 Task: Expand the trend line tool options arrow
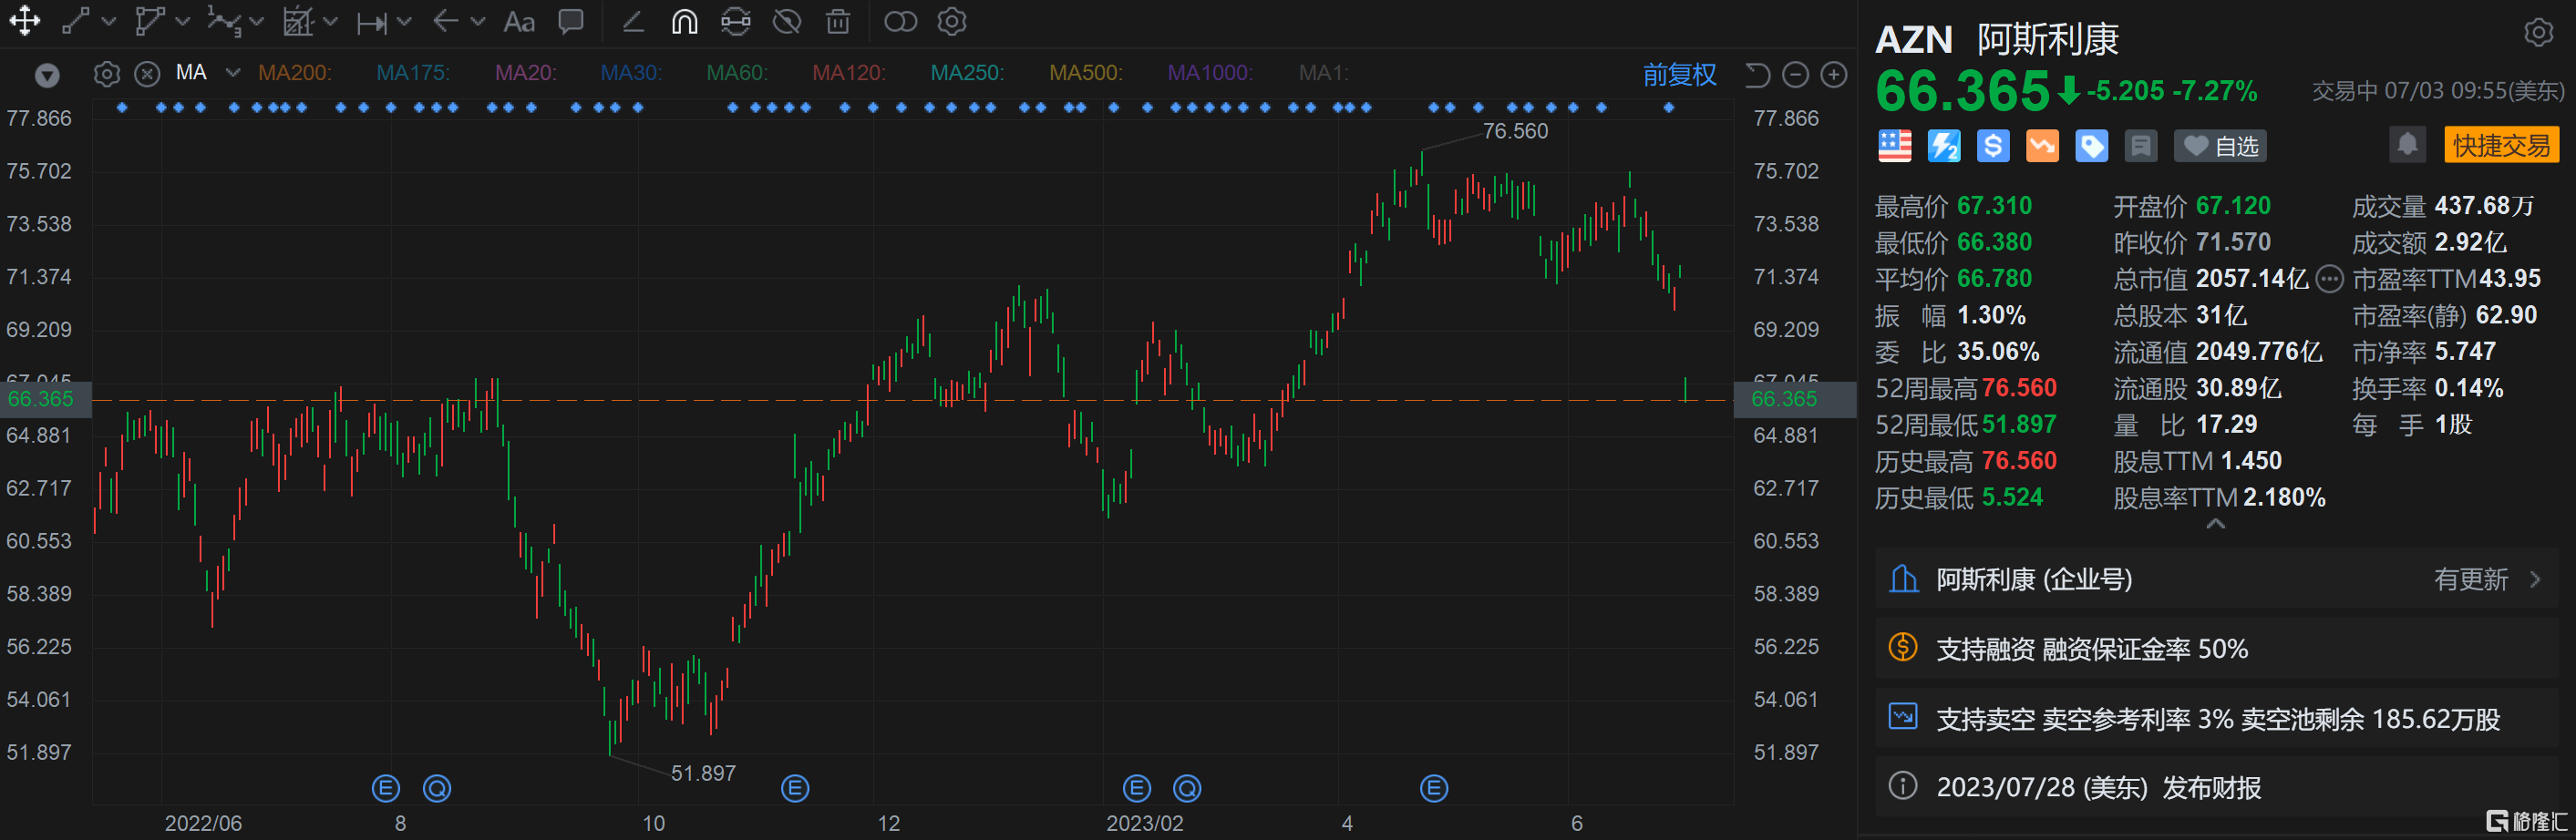click(109, 21)
